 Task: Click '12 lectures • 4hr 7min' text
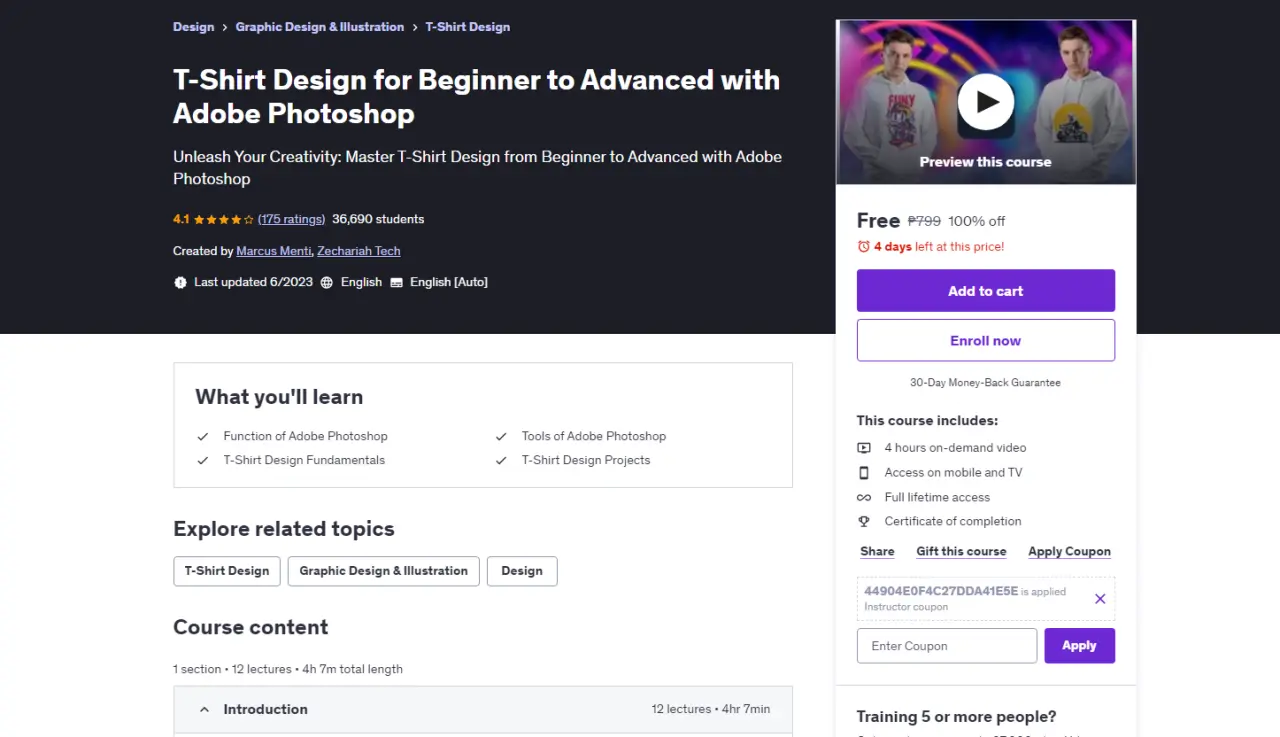pyautogui.click(x=711, y=709)
